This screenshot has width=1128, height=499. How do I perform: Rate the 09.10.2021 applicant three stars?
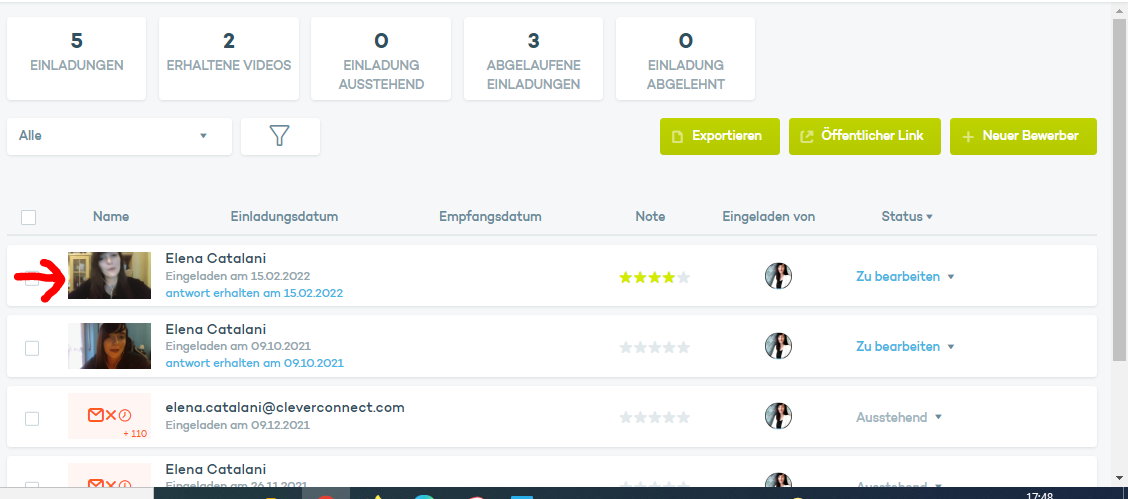[x=655, y=347]
